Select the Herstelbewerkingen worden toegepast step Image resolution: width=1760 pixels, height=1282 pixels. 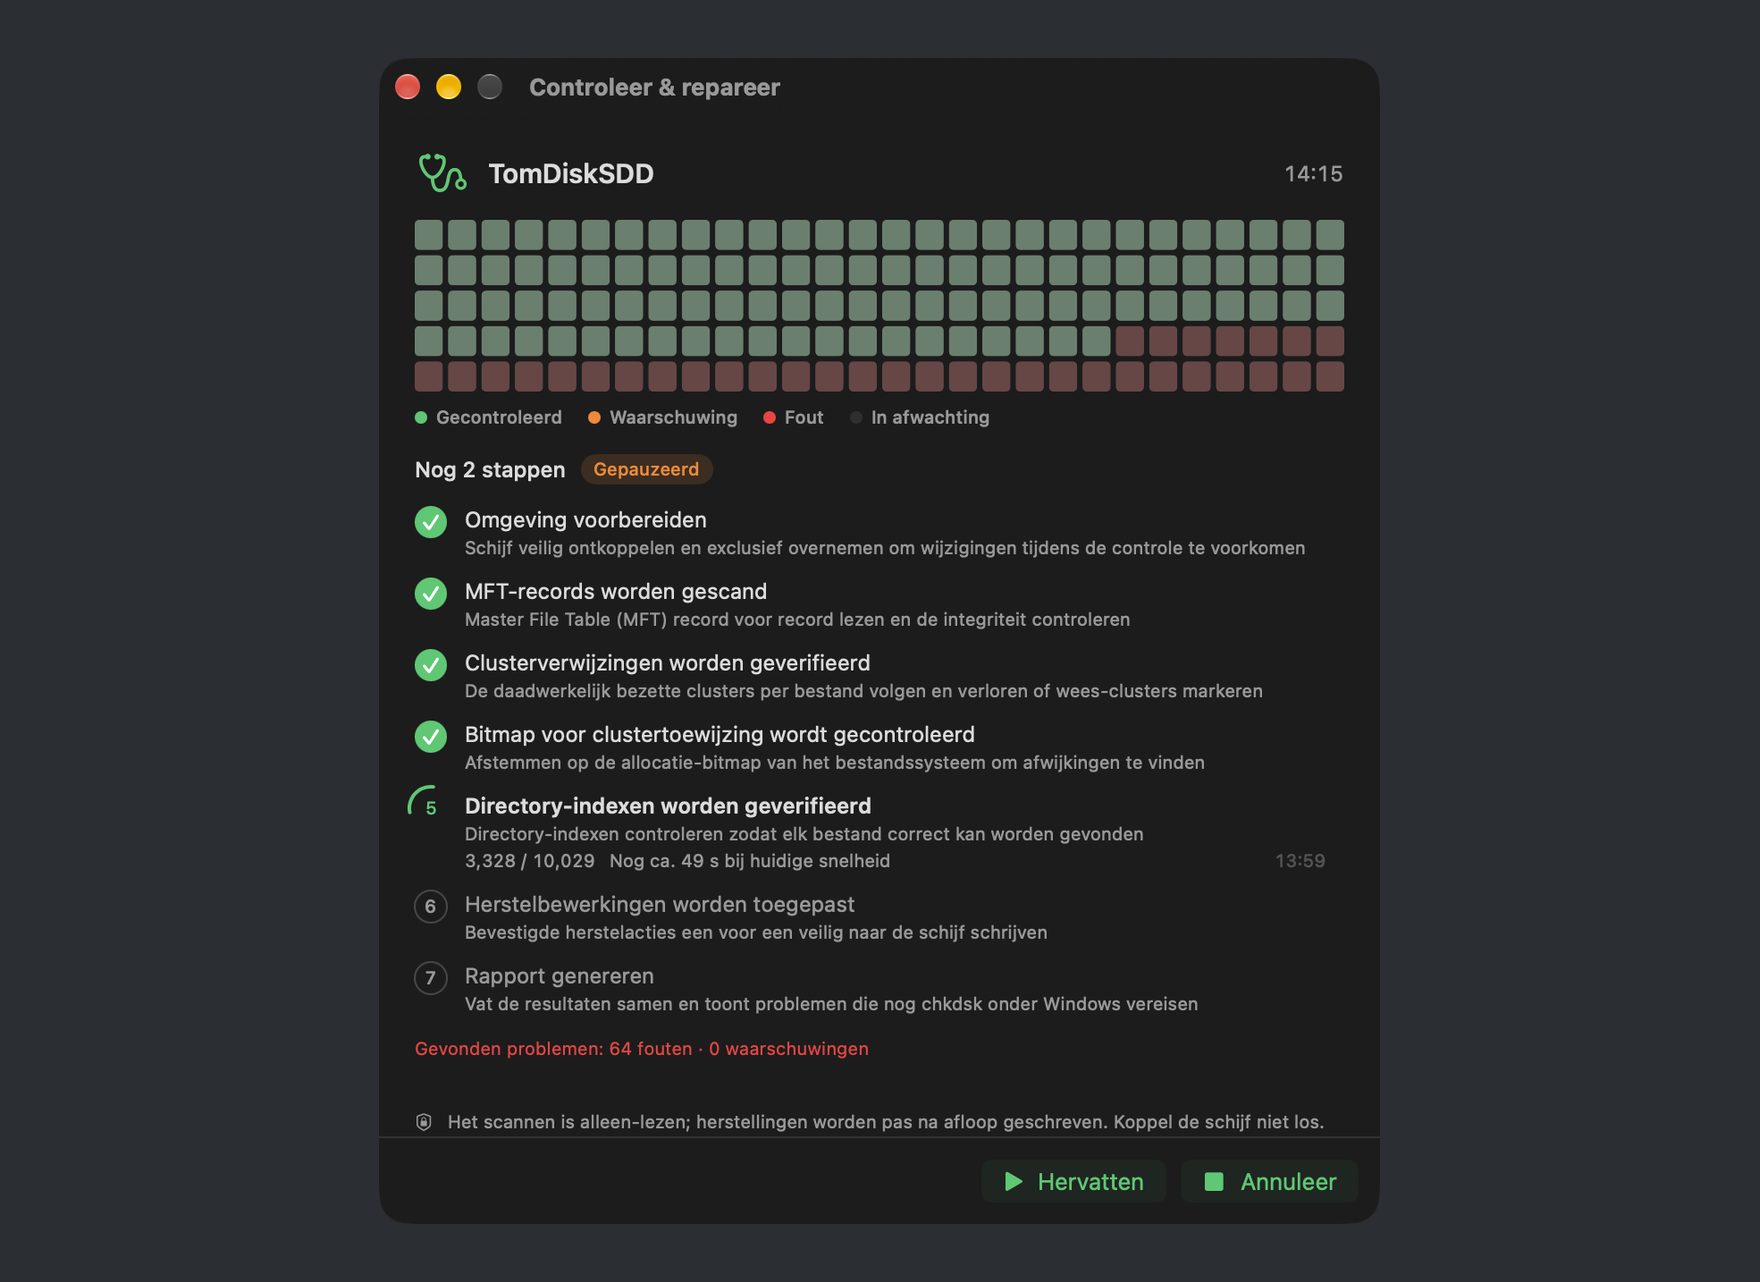(660, 905)
